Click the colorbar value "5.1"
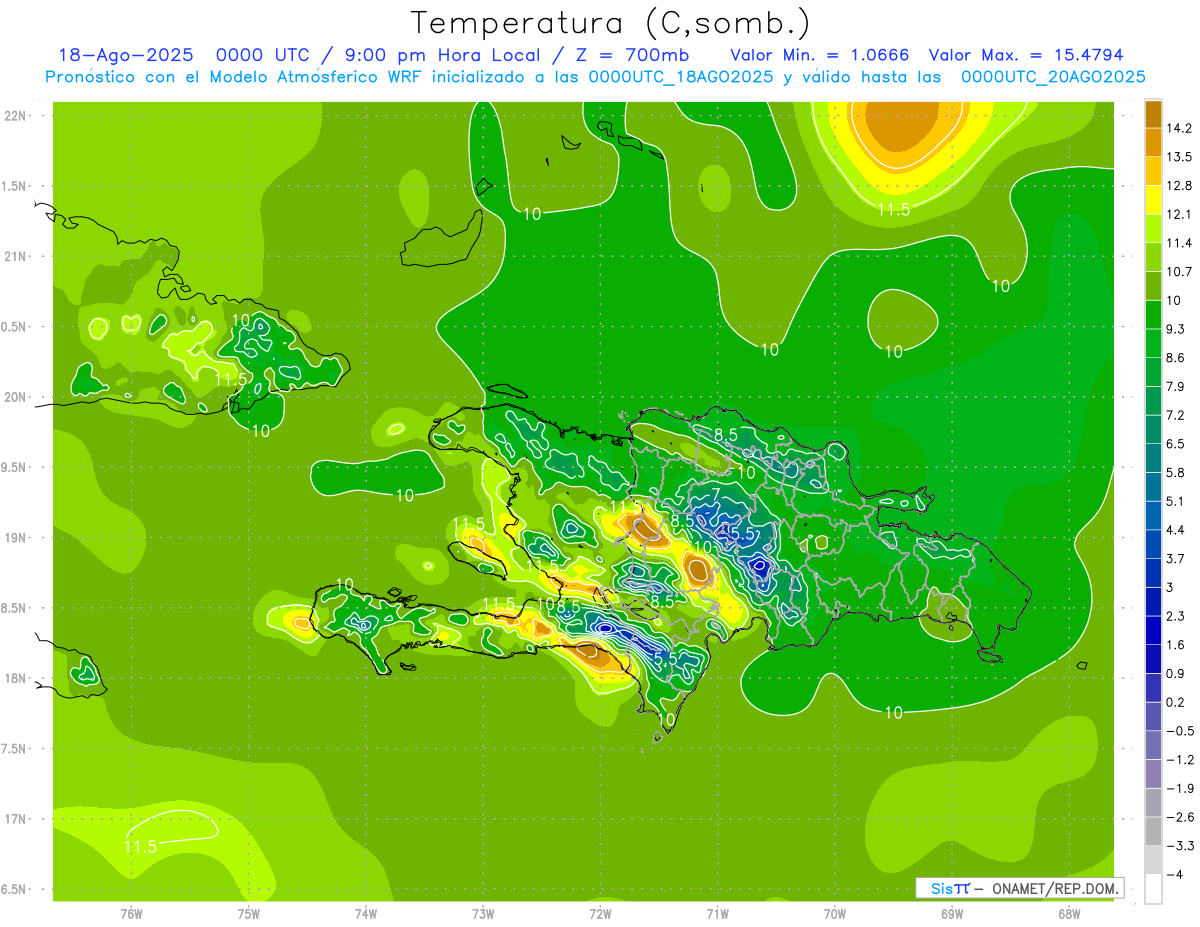 (1176, 501)
